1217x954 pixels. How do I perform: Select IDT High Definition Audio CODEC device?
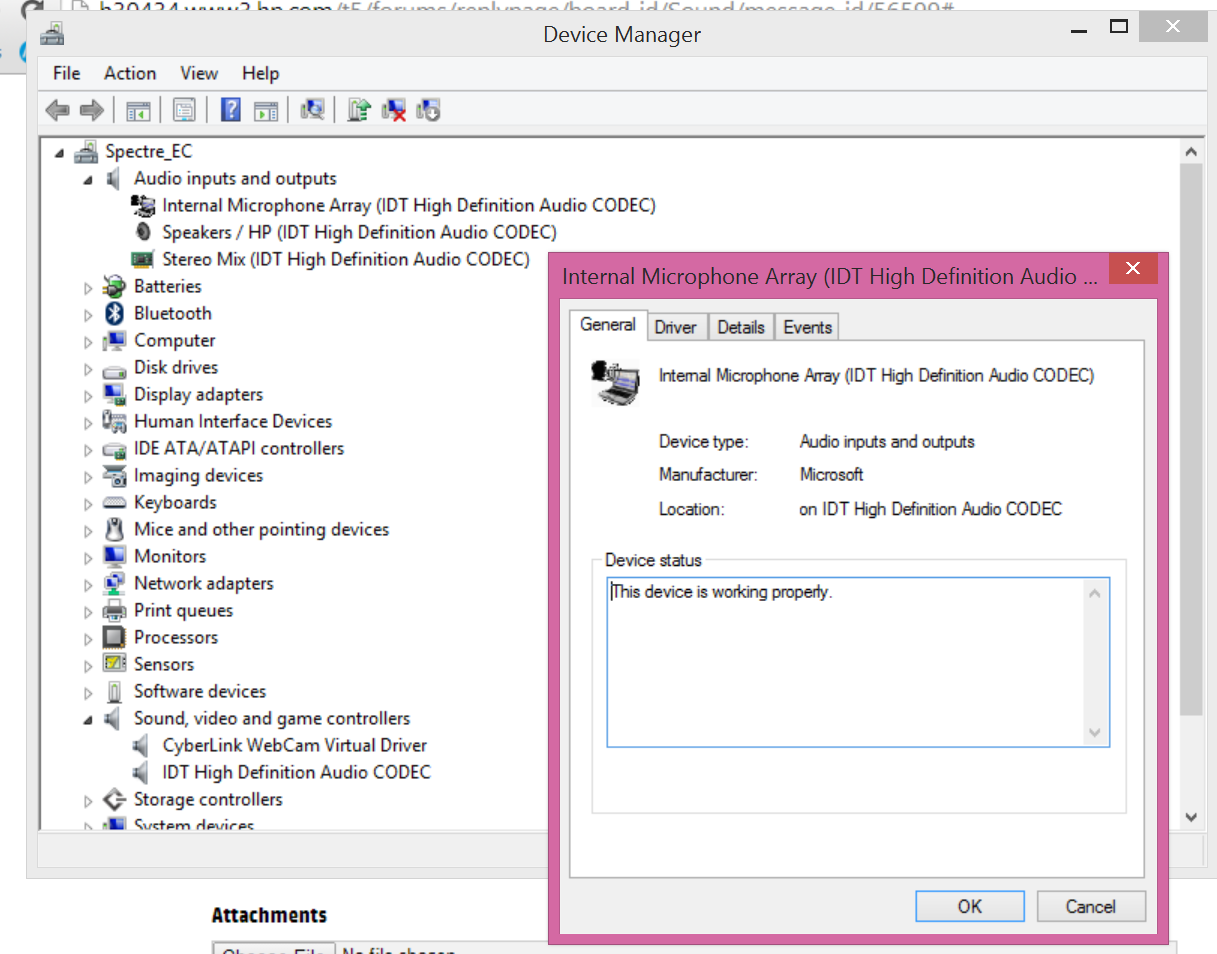pos(296,772)
